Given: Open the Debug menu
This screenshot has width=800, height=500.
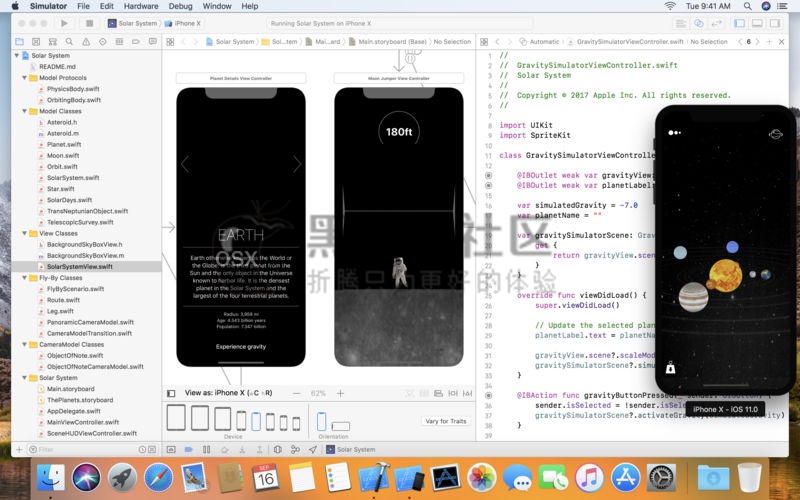Looking at the screenshot, I should pos(180,6).
